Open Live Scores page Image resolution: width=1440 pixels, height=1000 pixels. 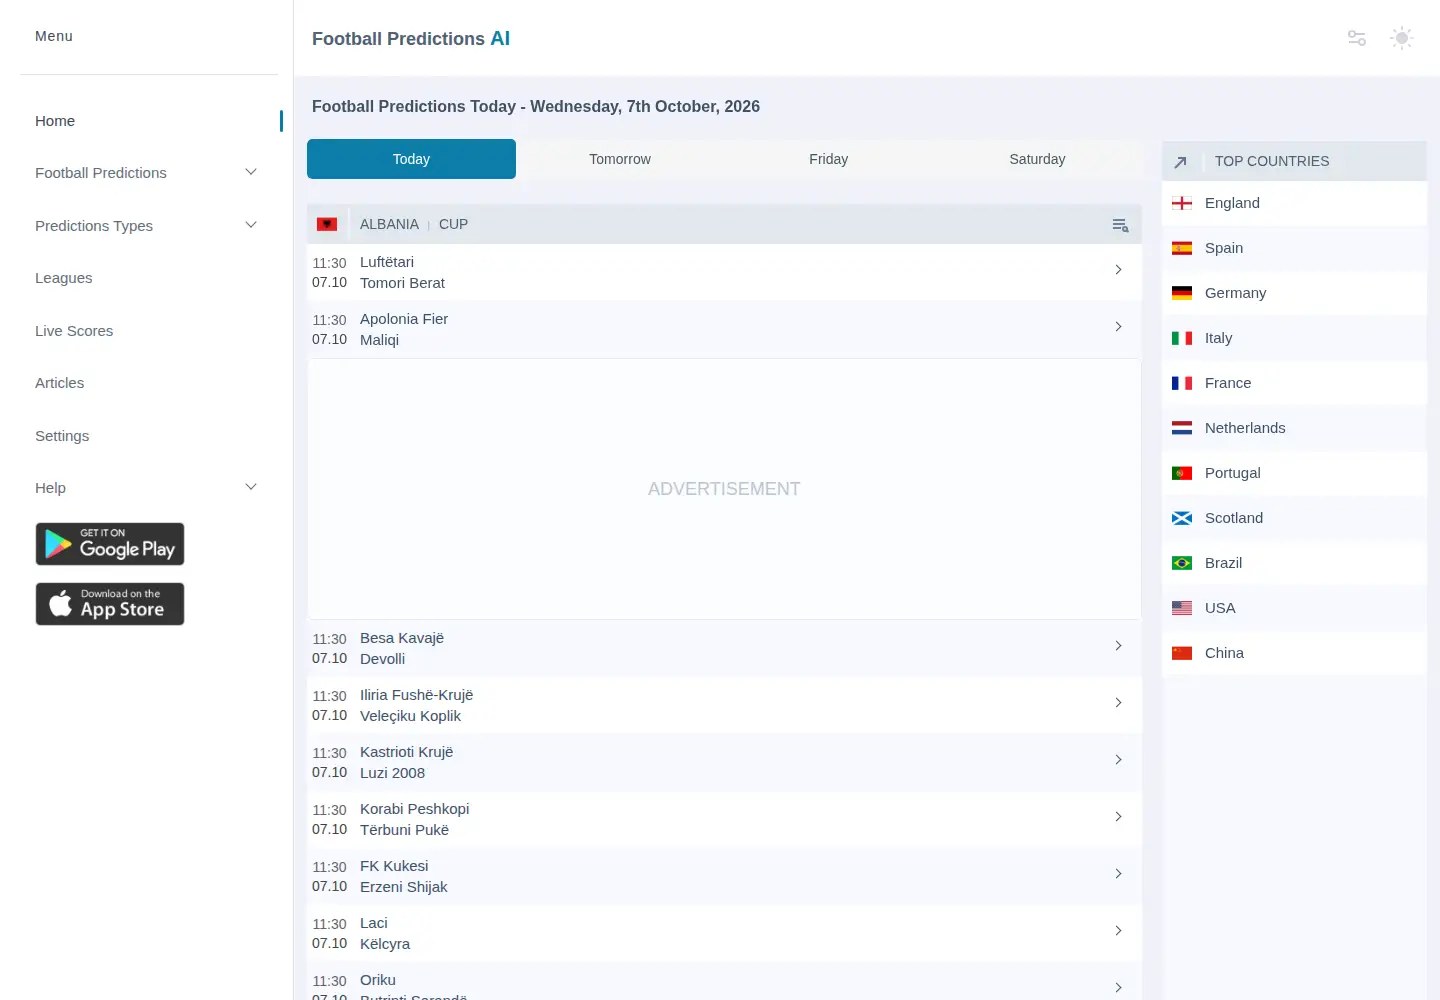pos(74,331)
